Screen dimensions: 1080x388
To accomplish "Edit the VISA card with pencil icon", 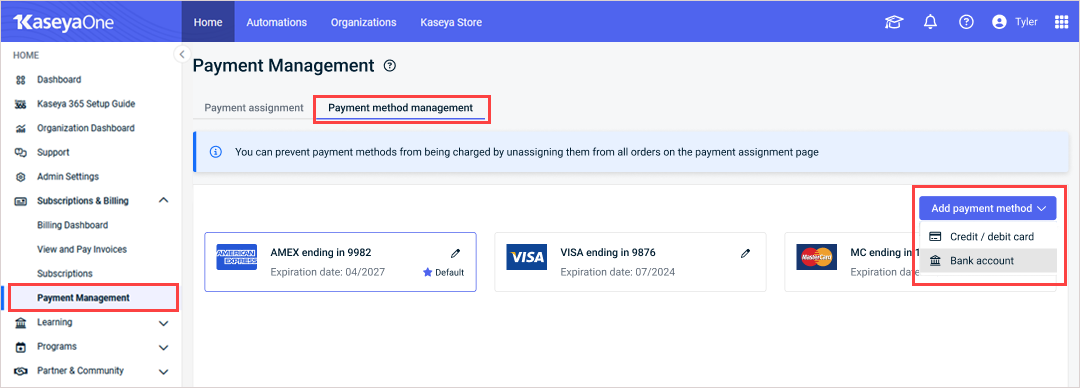I will click(x=745, y=254).
